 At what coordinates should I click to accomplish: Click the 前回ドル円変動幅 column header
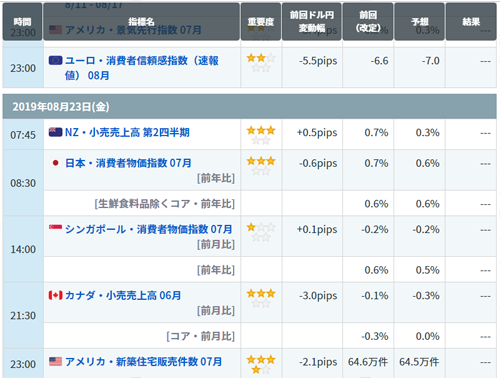coord(312,22)
